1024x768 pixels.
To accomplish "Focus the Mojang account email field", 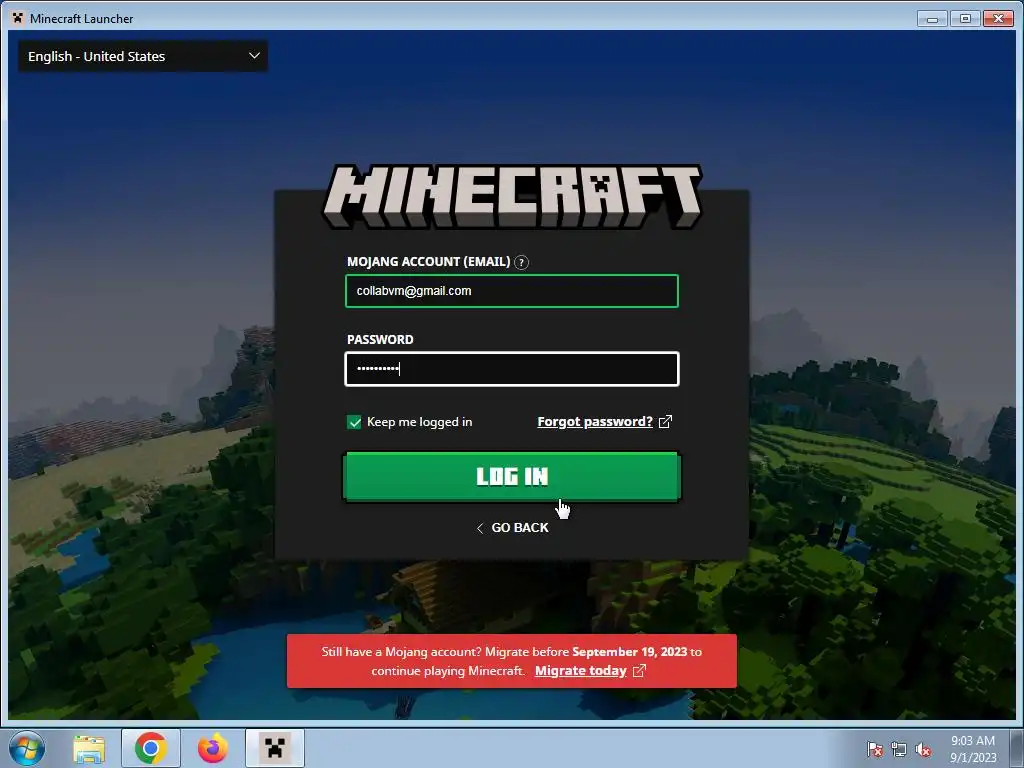I will 512,291.
